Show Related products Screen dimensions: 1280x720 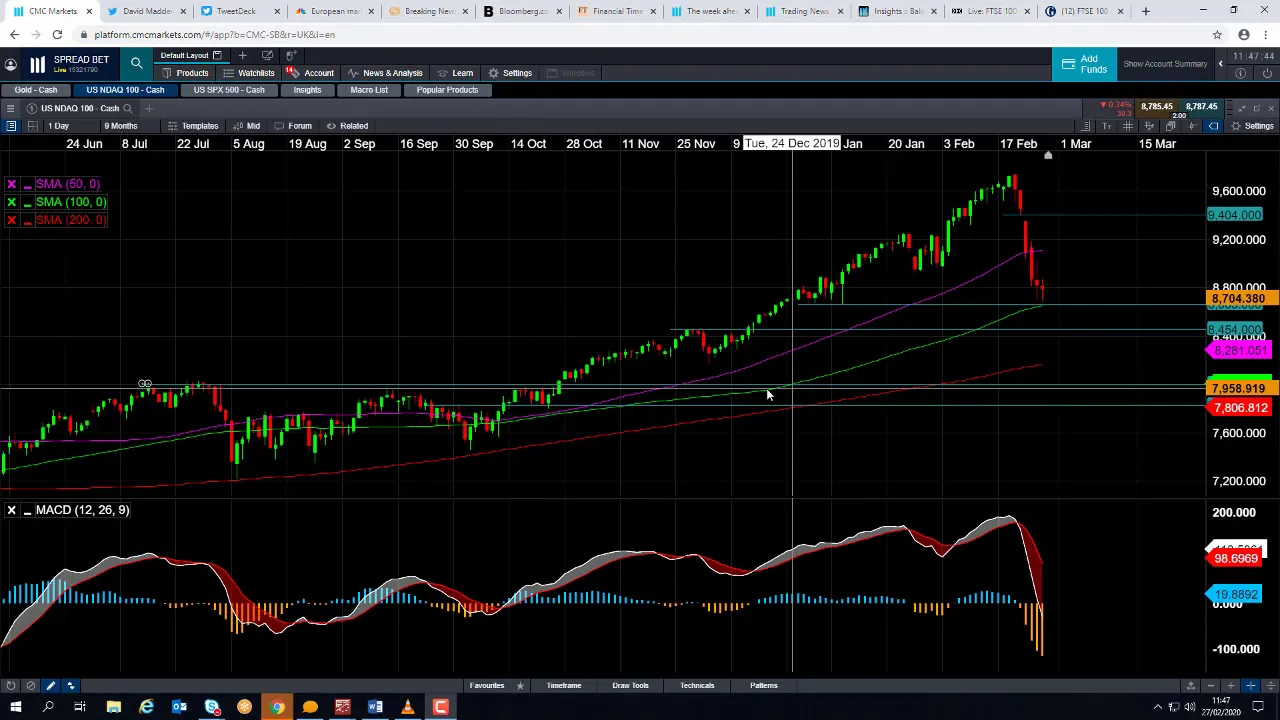pyautogui.click(x=347, y=126)
